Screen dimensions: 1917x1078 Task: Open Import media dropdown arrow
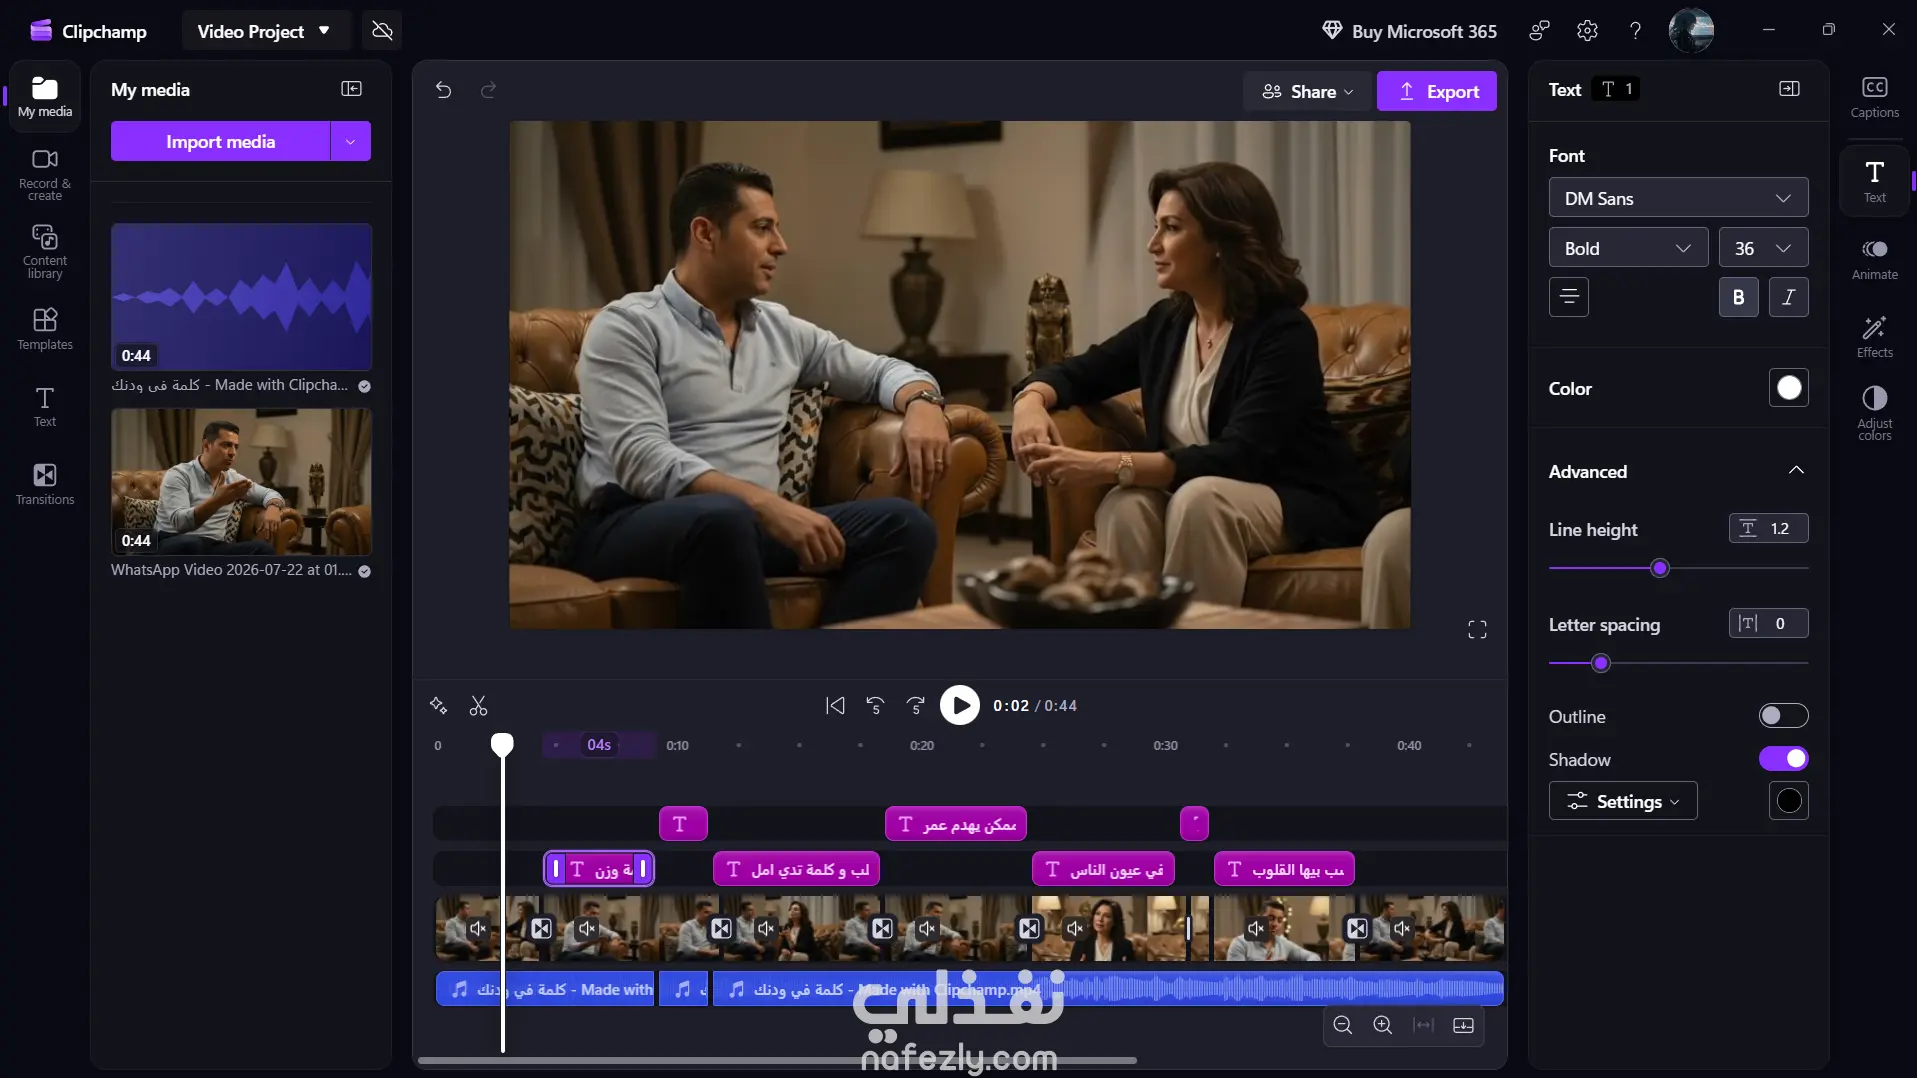[350, 142]
